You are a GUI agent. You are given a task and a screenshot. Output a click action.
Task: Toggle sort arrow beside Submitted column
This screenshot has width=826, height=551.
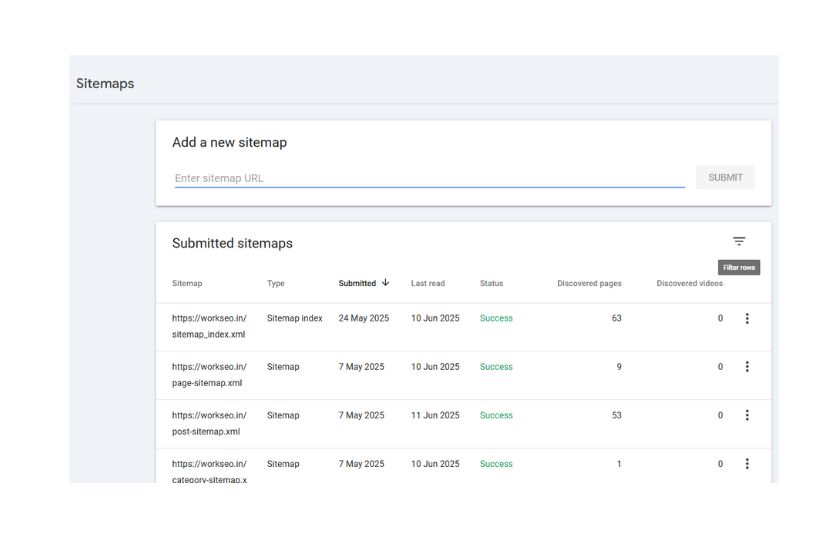pyautogui.click(x=386, y=282)
